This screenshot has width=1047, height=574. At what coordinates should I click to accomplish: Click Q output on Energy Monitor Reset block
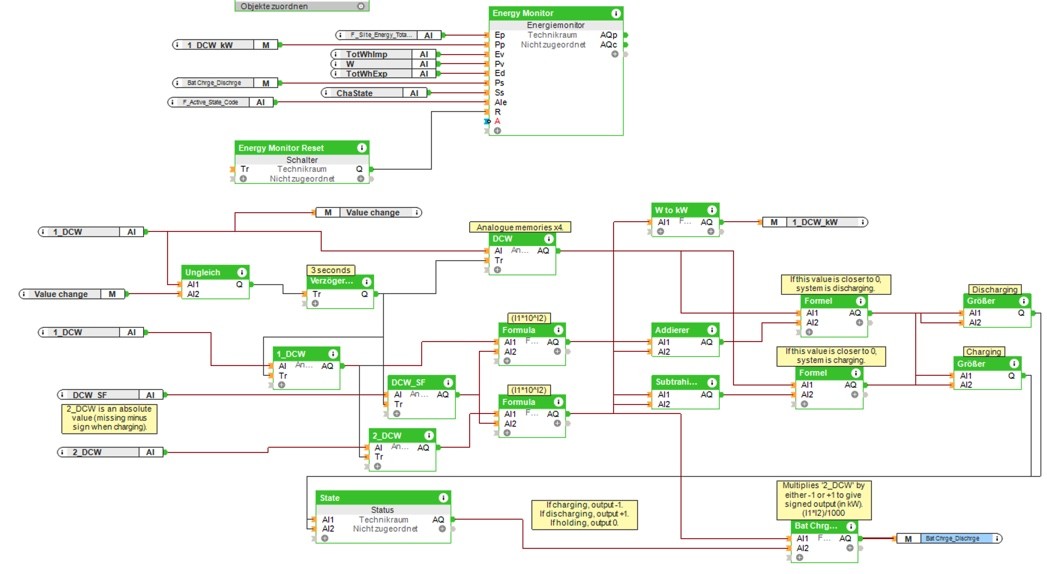coord(359,170)
